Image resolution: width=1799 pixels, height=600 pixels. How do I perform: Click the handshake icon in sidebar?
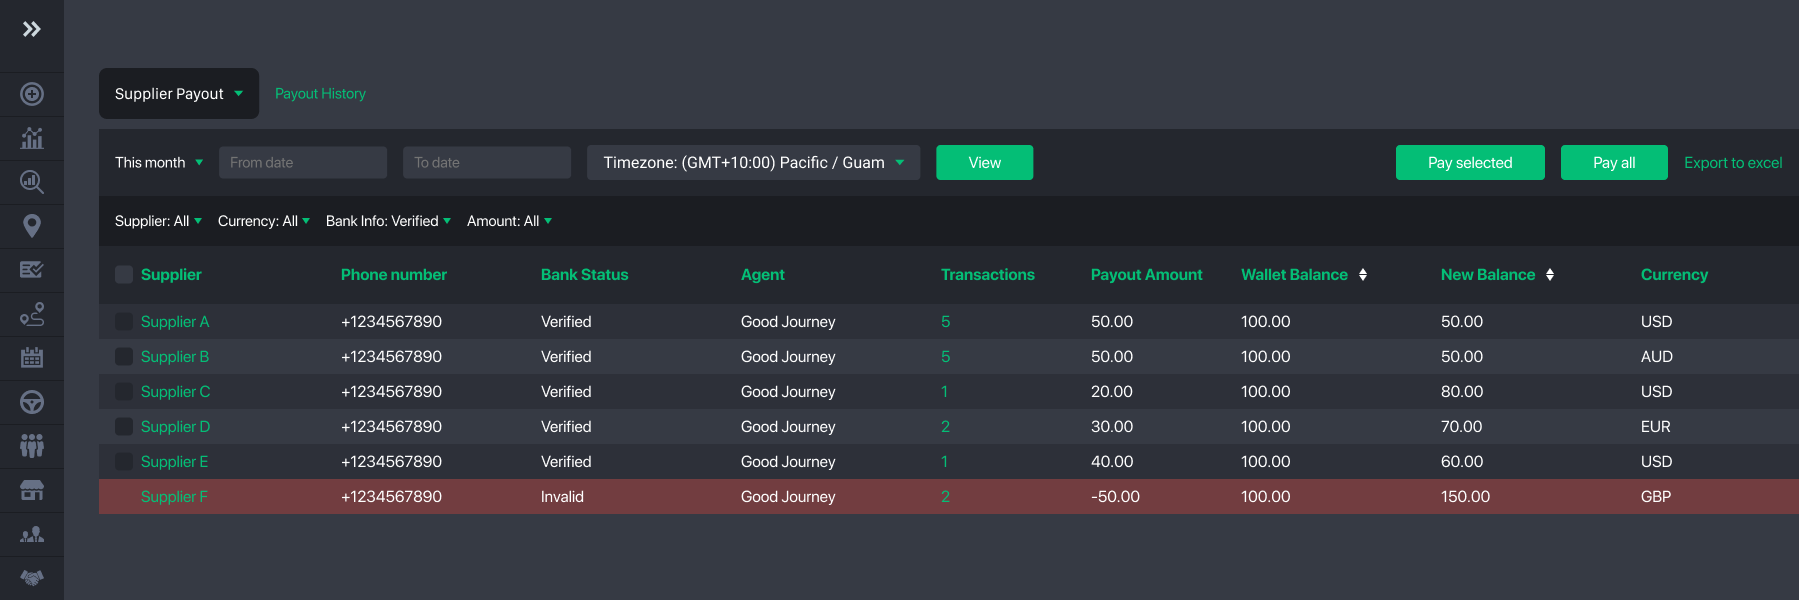click(32, 578)
